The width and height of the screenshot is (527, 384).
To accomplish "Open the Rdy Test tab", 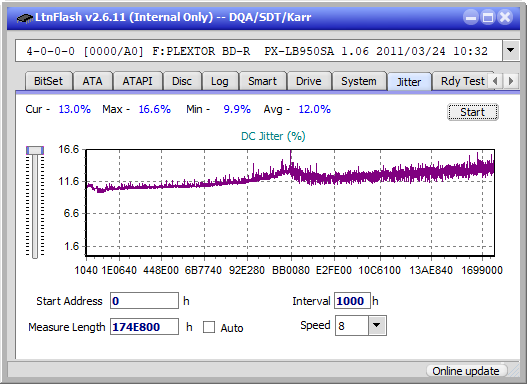I will point(462,81).
